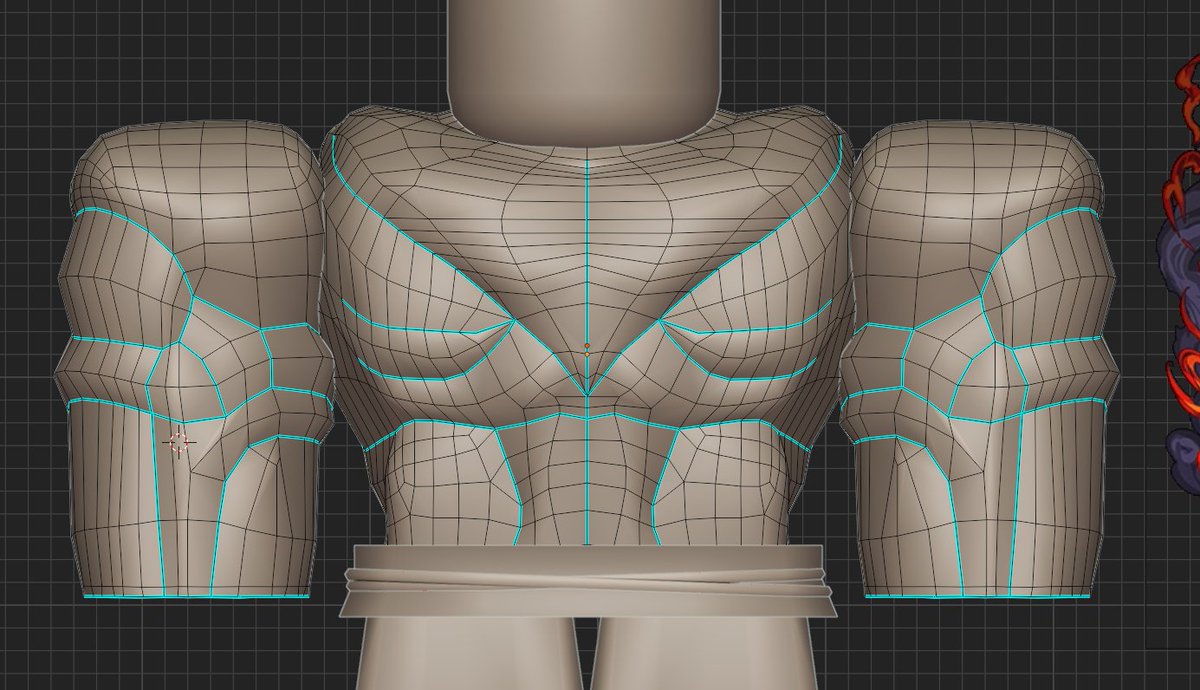
Task: Select the orange origin point on chest seam
Action: coord(587,347)
